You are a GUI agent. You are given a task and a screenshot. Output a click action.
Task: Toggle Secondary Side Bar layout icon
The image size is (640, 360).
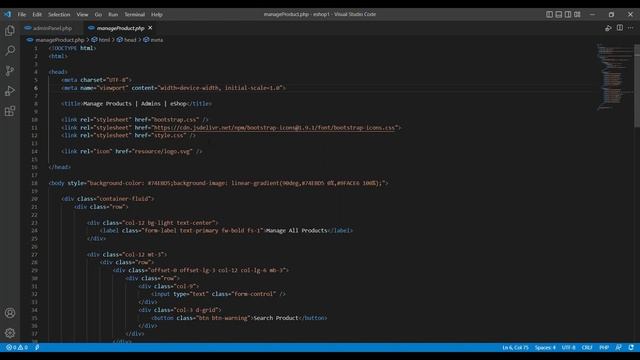[x=568, y=14]
